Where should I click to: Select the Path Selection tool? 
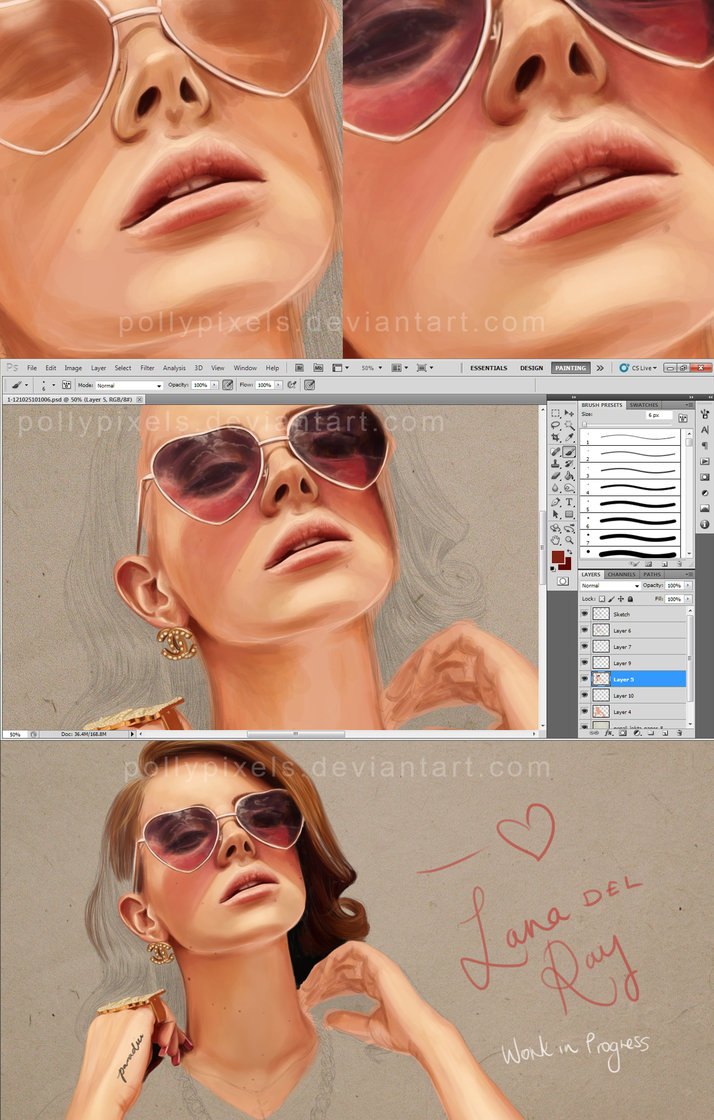[555, 514]
